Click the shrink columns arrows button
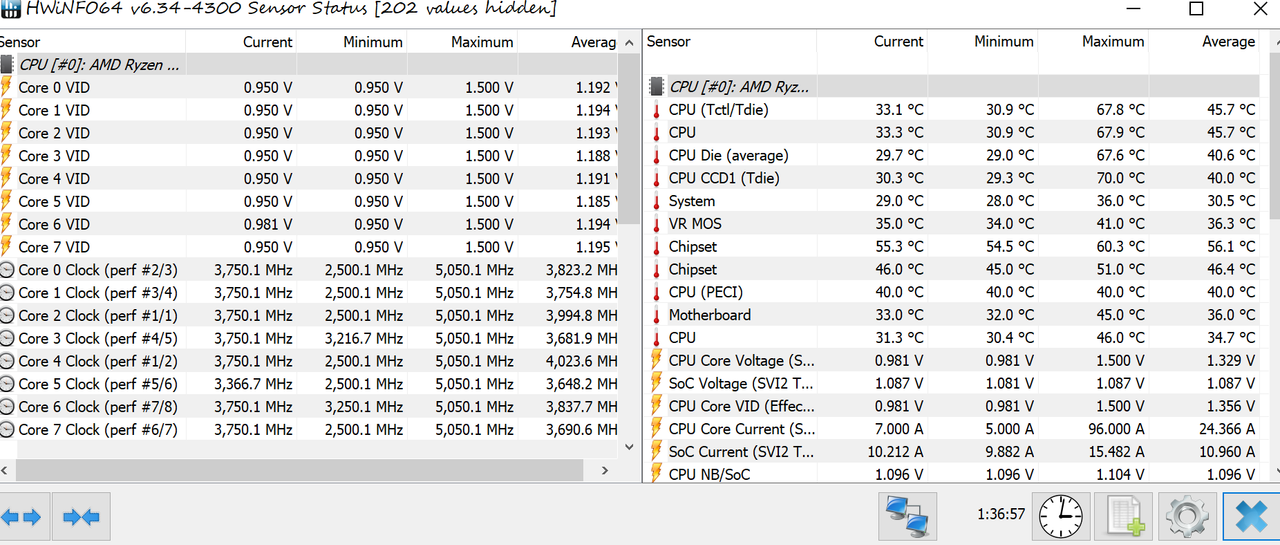Viewport: 1280px width, 545px height. tap(81, 517)
